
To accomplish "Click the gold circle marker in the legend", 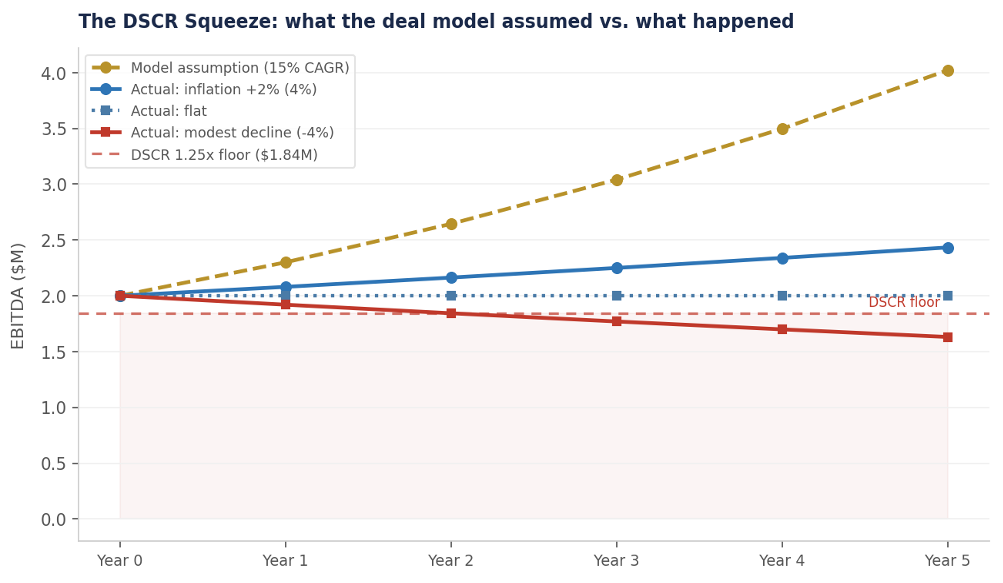I will (x=106, y=68).
